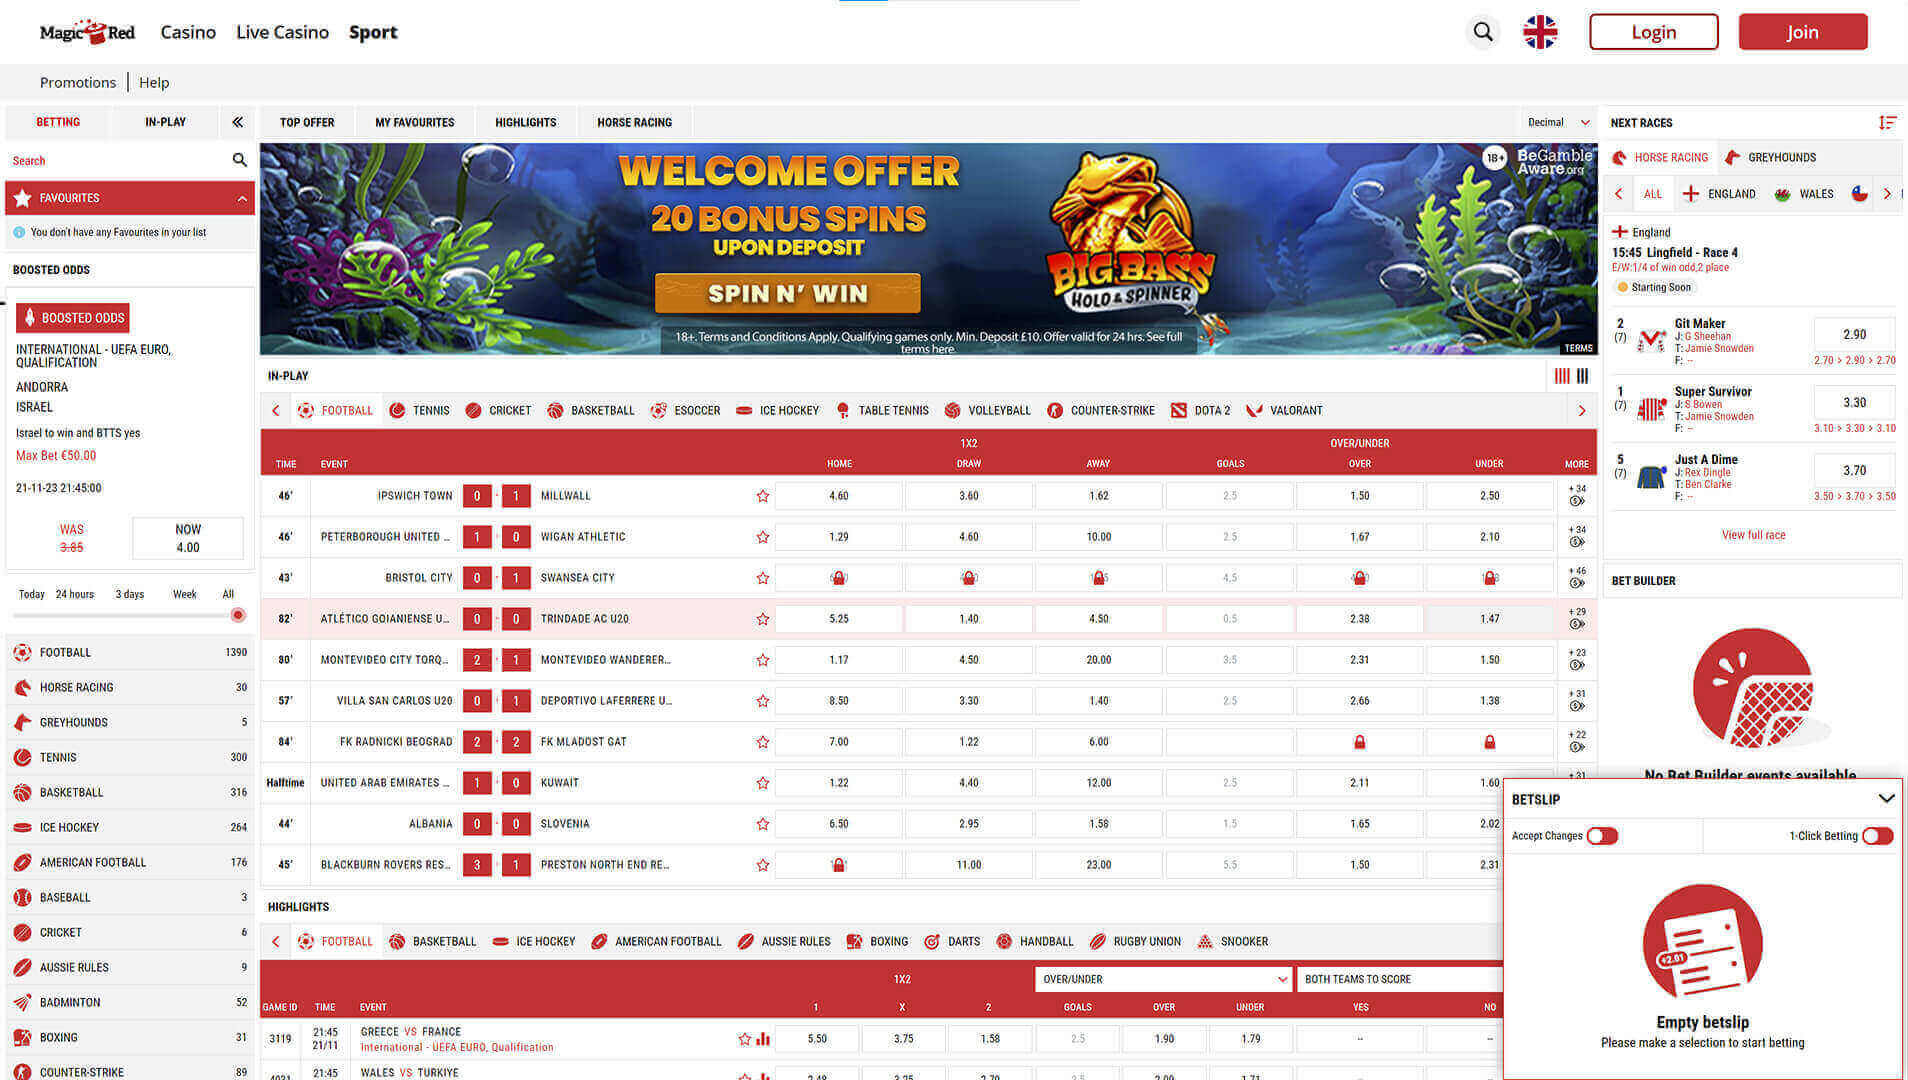
Task: Expand more markets for Ipswich Town +34
Action: click(1577, 495)
